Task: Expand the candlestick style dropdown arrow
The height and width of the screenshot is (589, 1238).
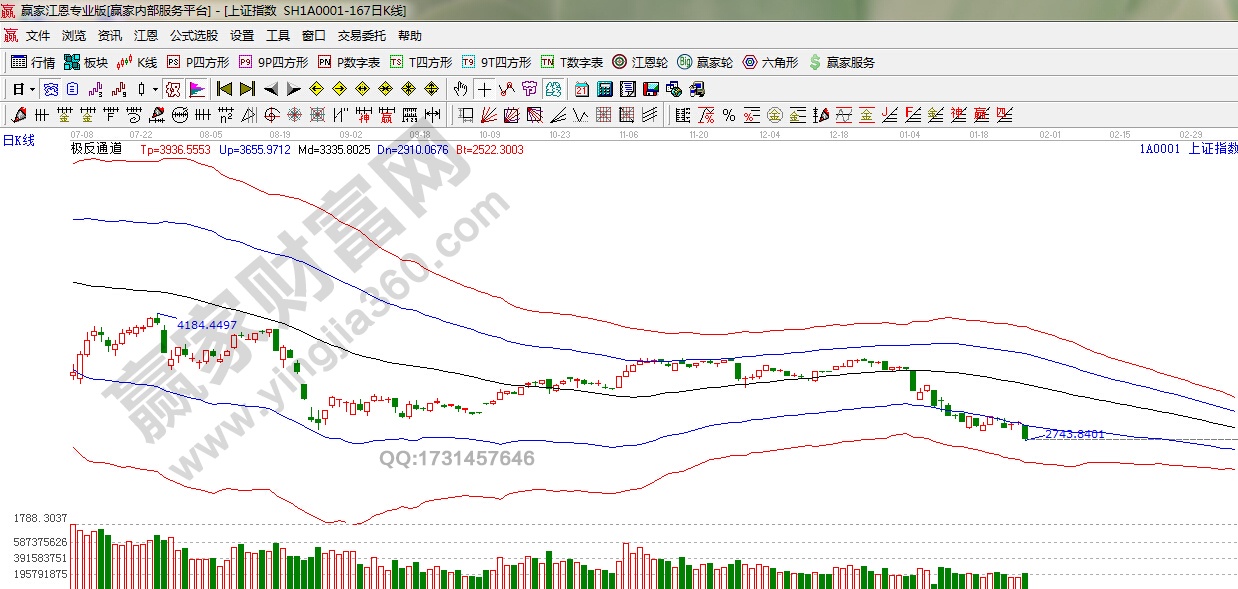Action: pyautogui.click(x=155, y=89)
